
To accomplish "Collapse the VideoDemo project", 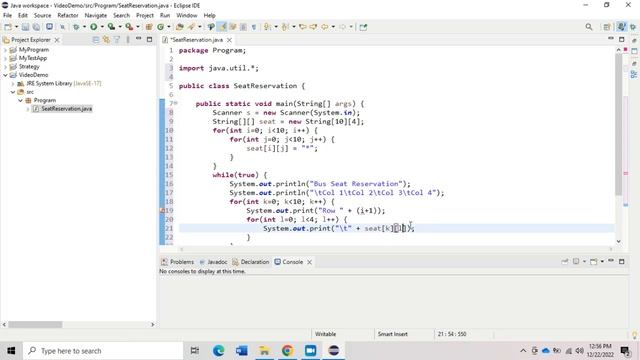I will coord(5,75).
